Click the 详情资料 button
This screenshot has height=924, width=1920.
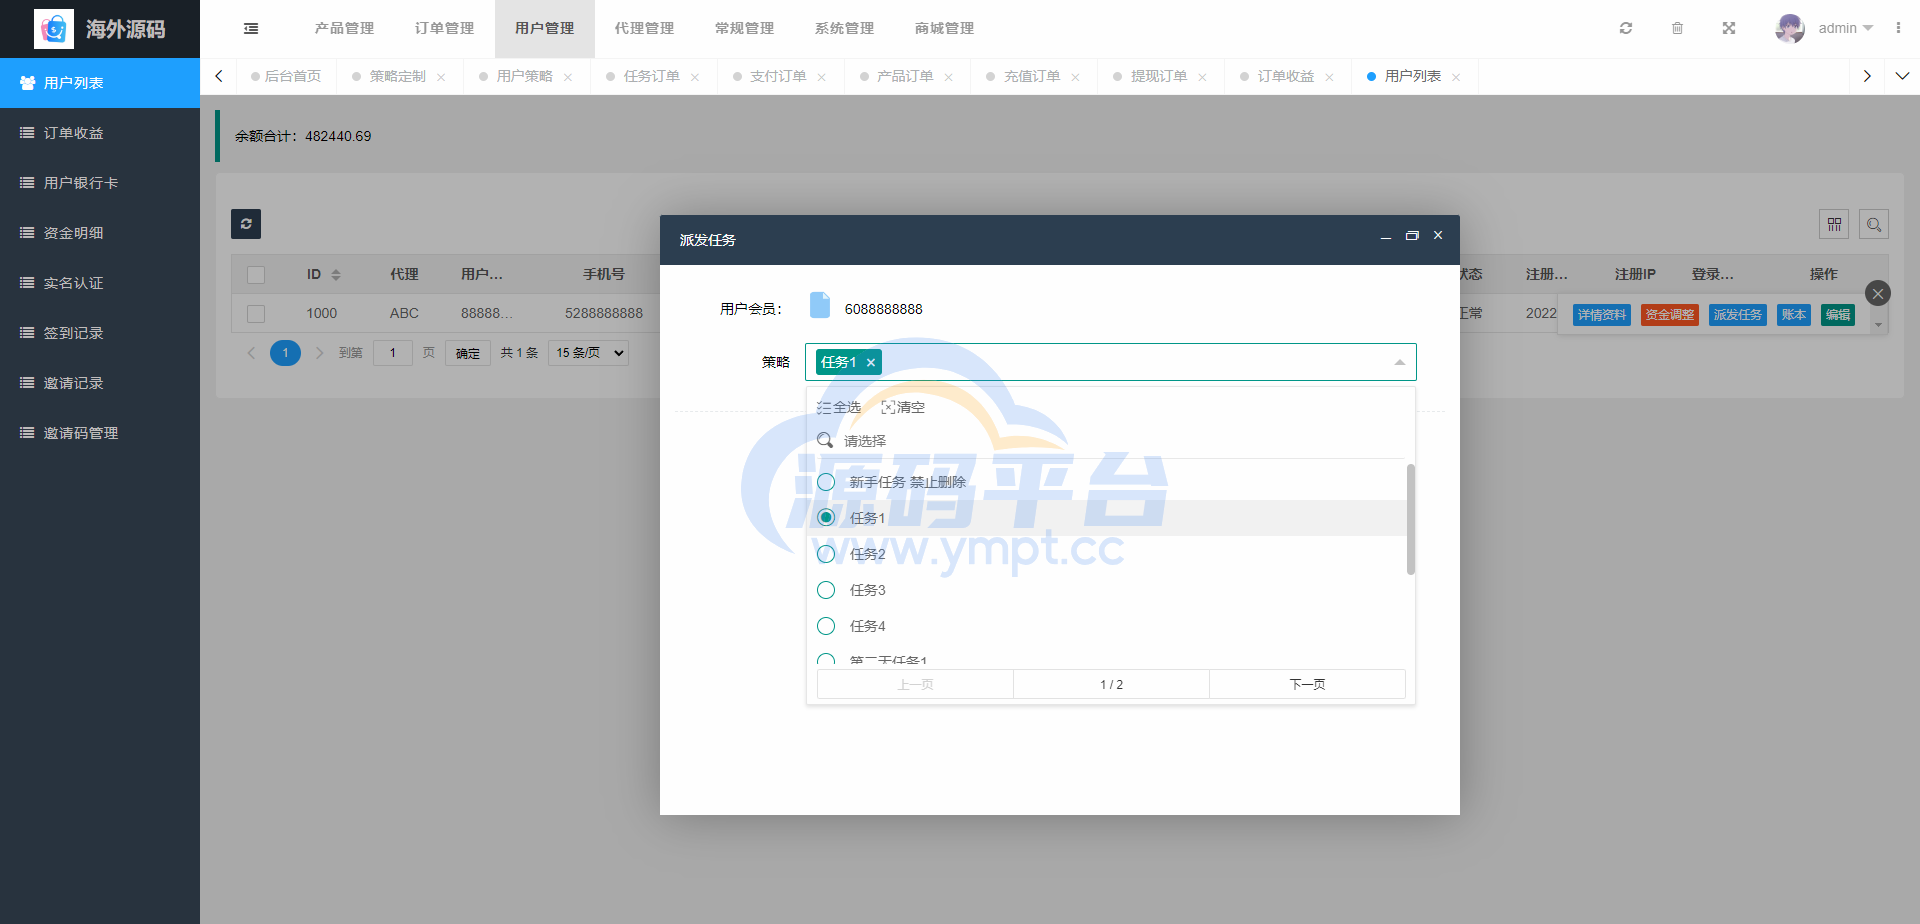click(1602, 315)
